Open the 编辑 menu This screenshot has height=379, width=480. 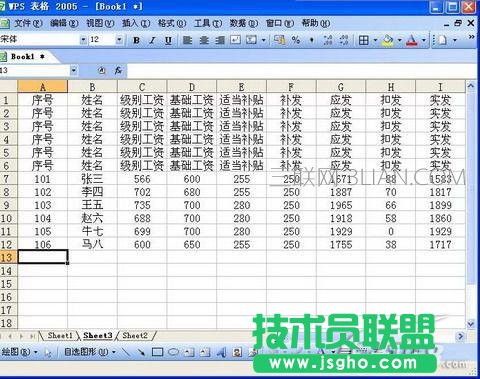pyautogui.click(x=64, y=23)
